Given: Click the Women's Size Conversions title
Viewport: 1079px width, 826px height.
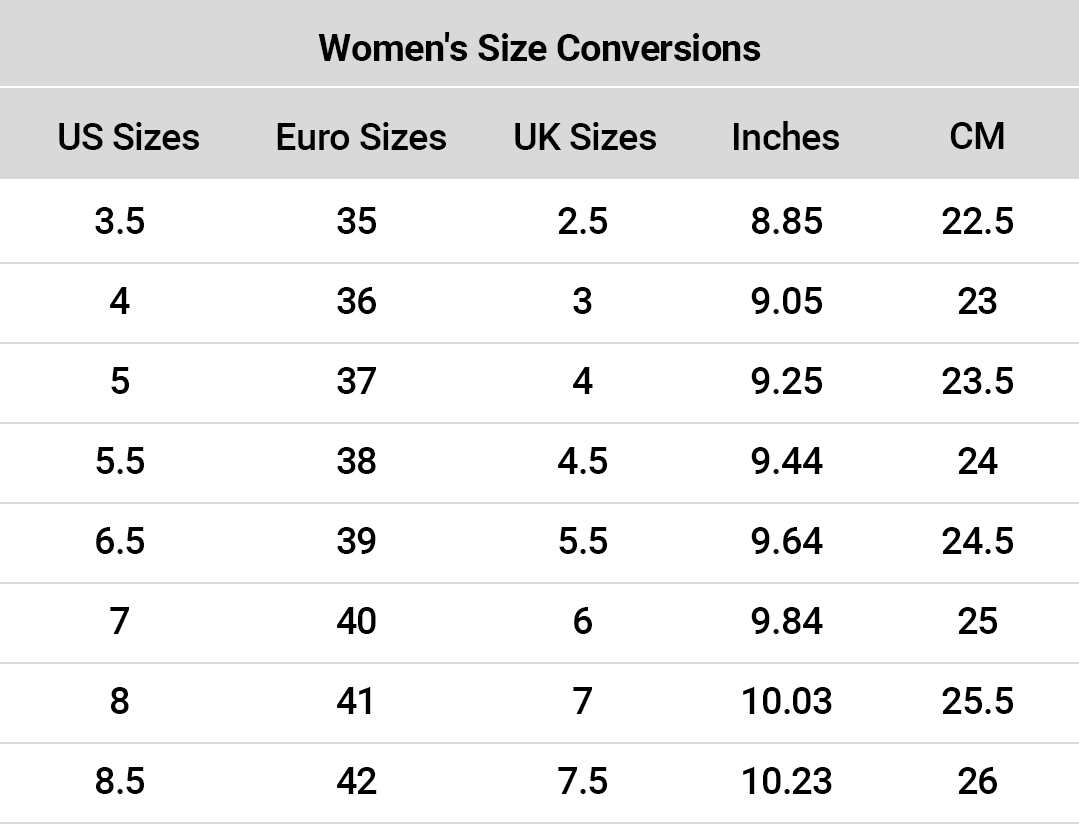Looking at the screenshot, I should pyautogui.click(x=539, y=47).
